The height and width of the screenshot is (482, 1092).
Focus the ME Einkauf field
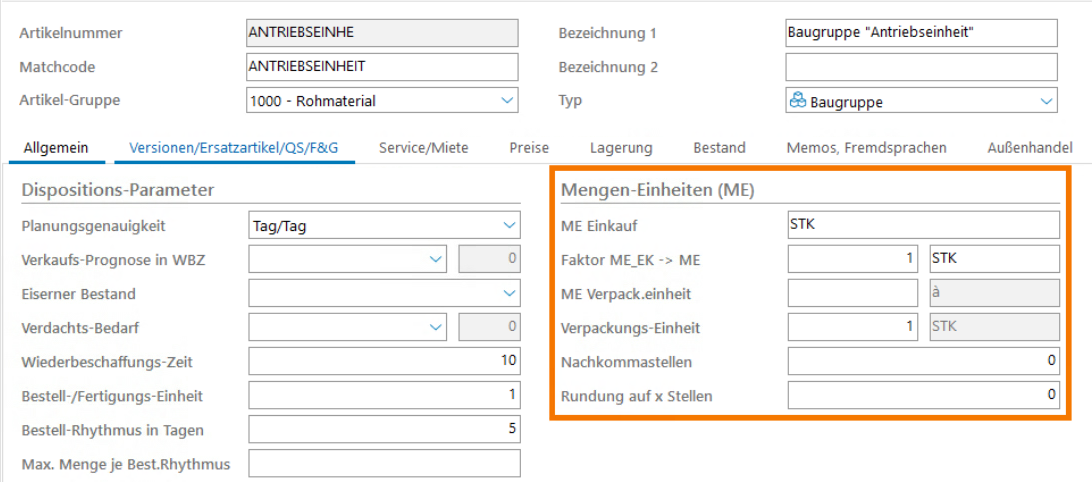click(922, 225)
